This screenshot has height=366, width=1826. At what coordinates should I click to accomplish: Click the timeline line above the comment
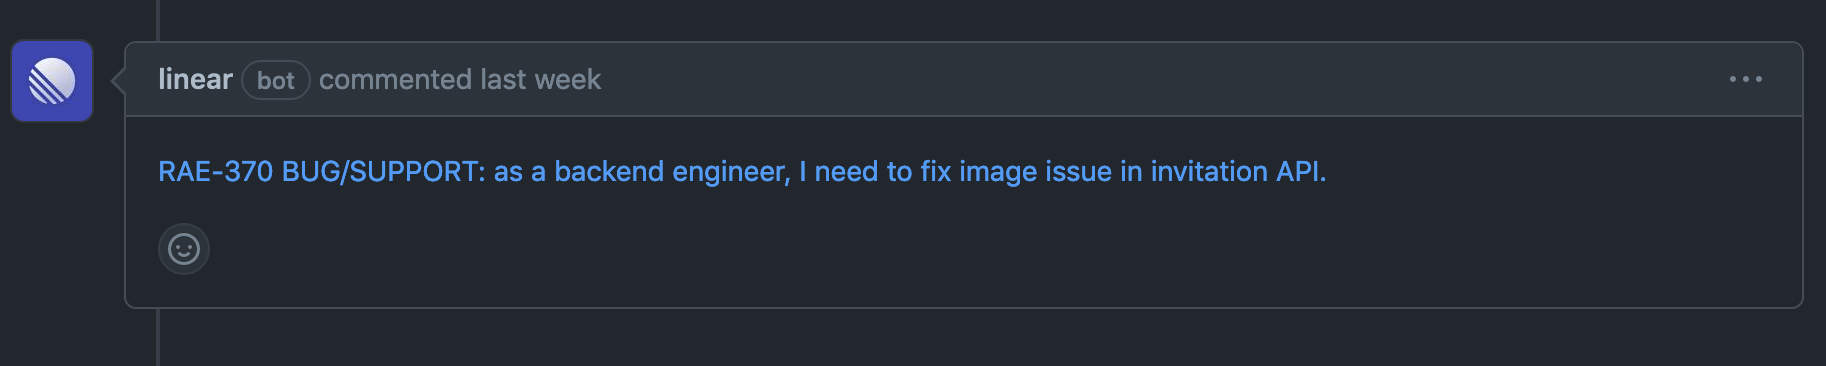158,20
